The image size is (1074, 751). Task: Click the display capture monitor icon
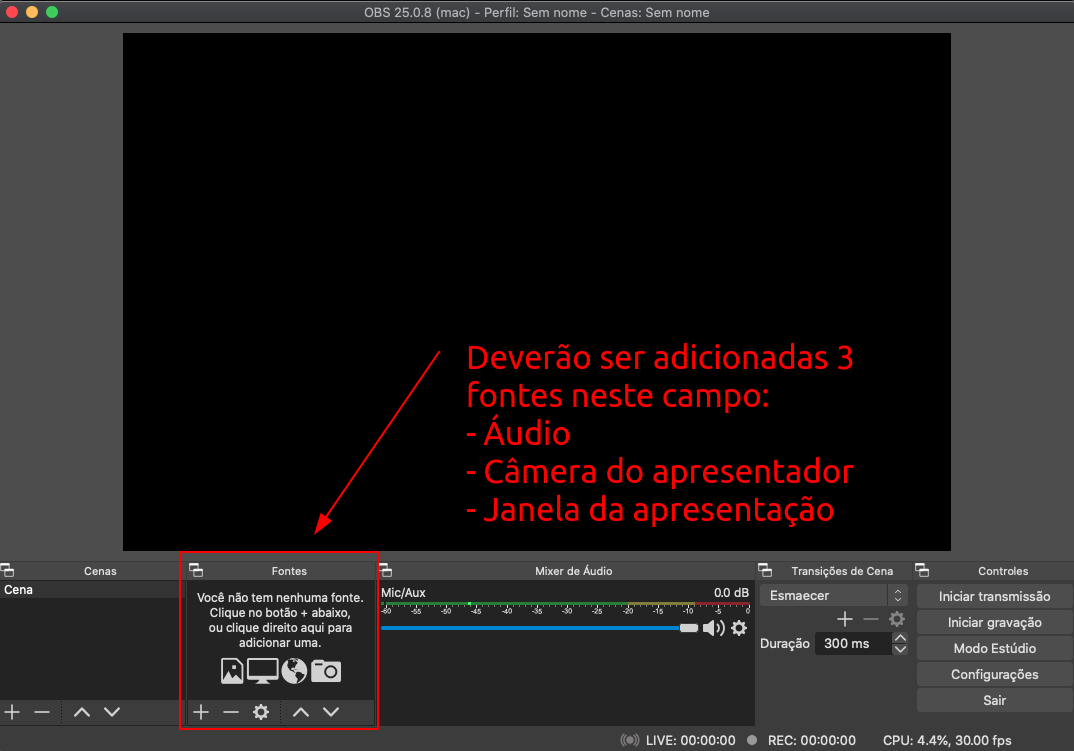262,671
